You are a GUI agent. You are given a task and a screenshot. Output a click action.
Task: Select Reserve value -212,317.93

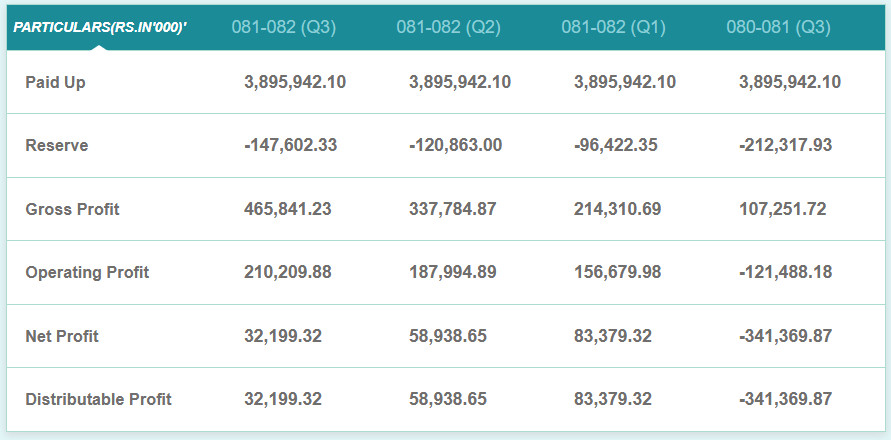(785, 146)
